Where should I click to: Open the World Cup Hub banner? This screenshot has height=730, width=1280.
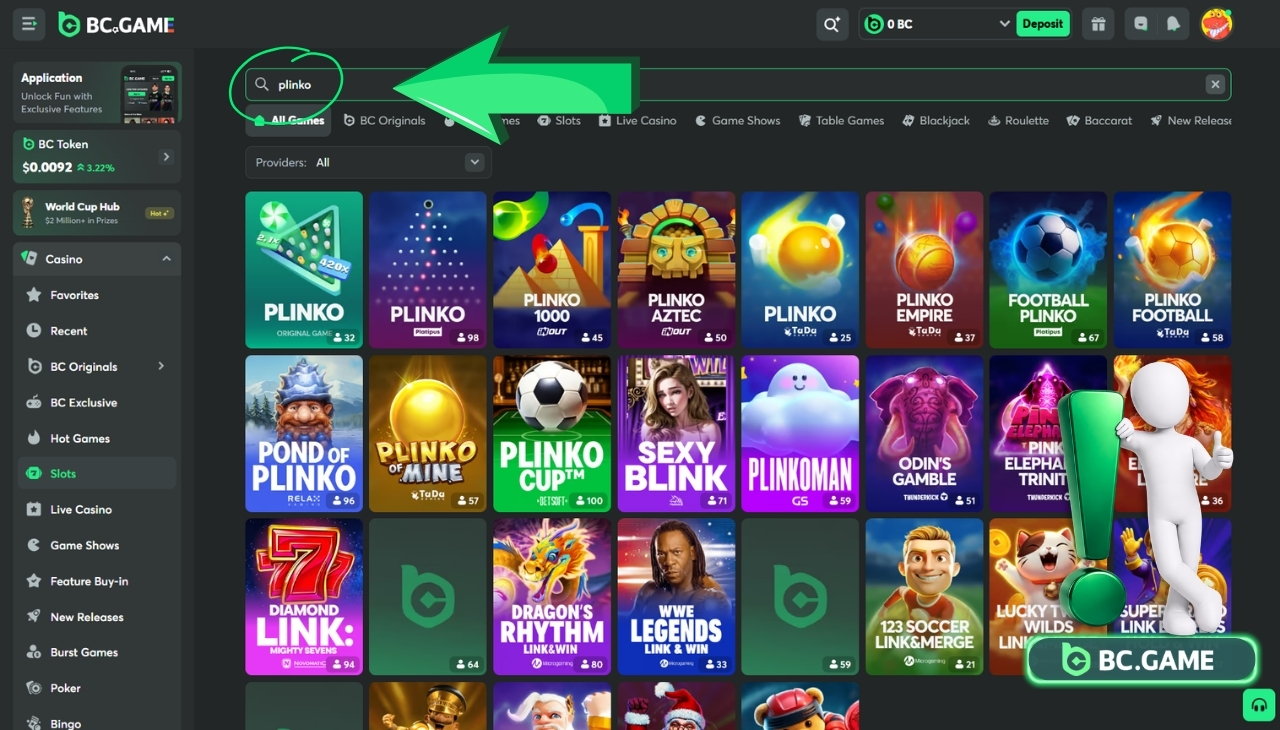[97, 213]
